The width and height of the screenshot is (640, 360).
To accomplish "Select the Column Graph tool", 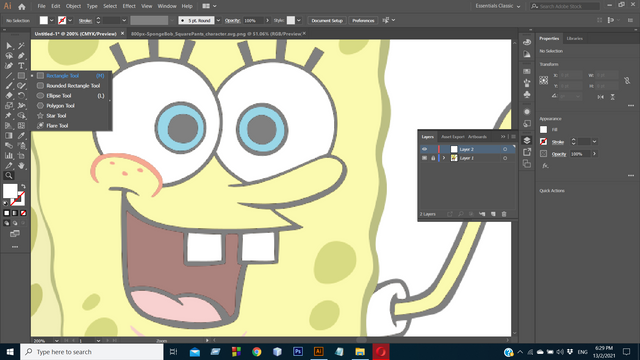I will click(x=9, y=156).
